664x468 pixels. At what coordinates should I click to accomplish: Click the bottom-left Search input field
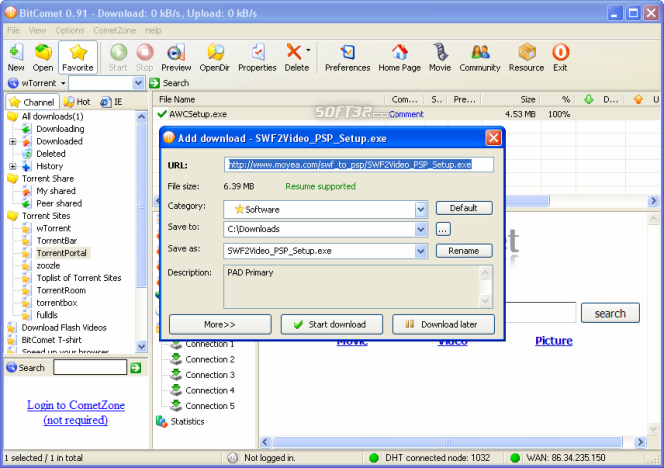click(x=90, y=367)
